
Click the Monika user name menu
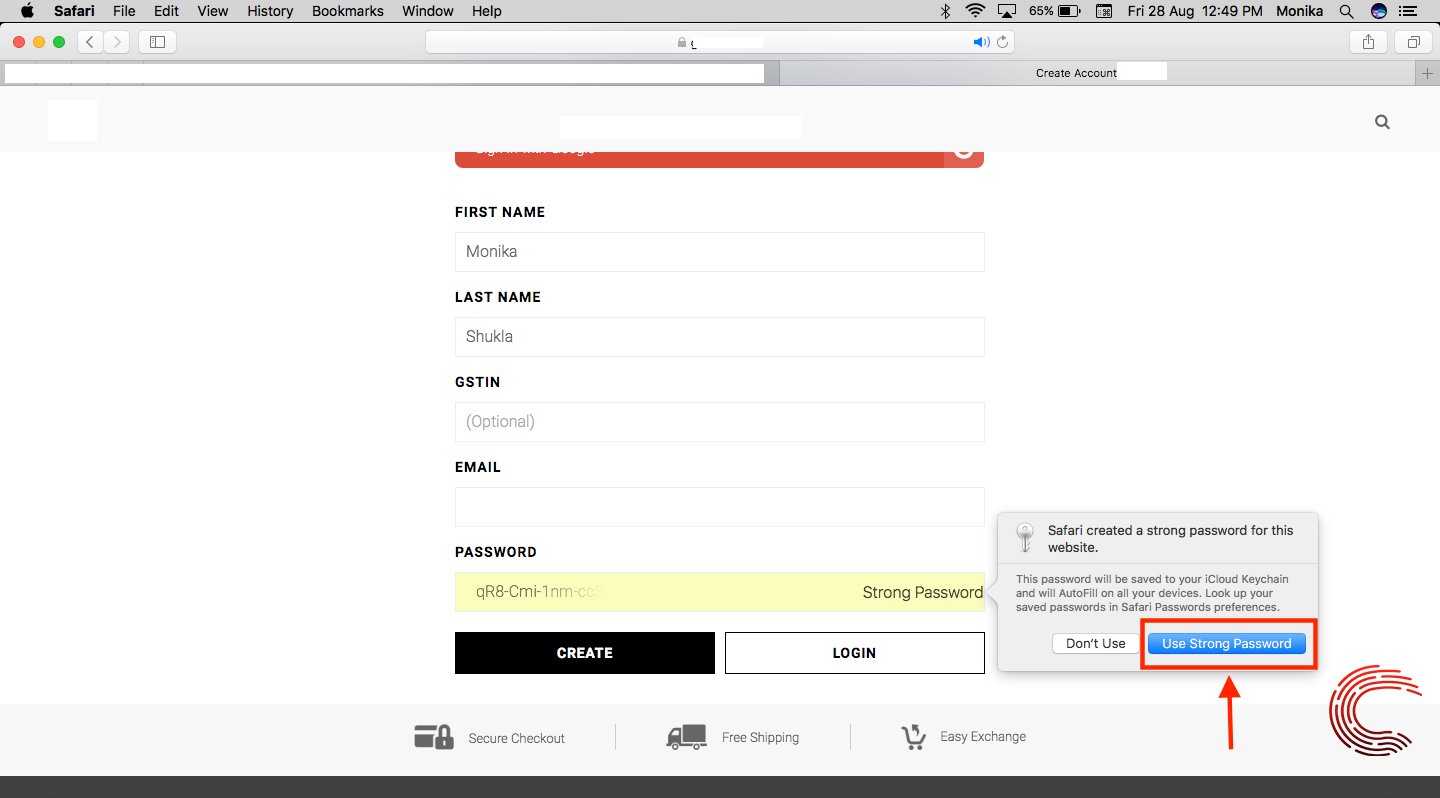click(1299, 11)
